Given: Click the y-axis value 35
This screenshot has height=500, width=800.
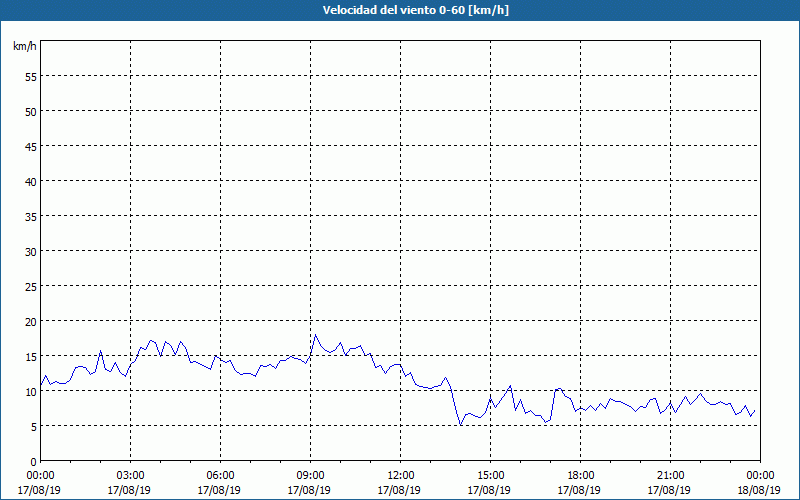Looking at the screenshot, I should pyautogui.click(x=31, y=217).
